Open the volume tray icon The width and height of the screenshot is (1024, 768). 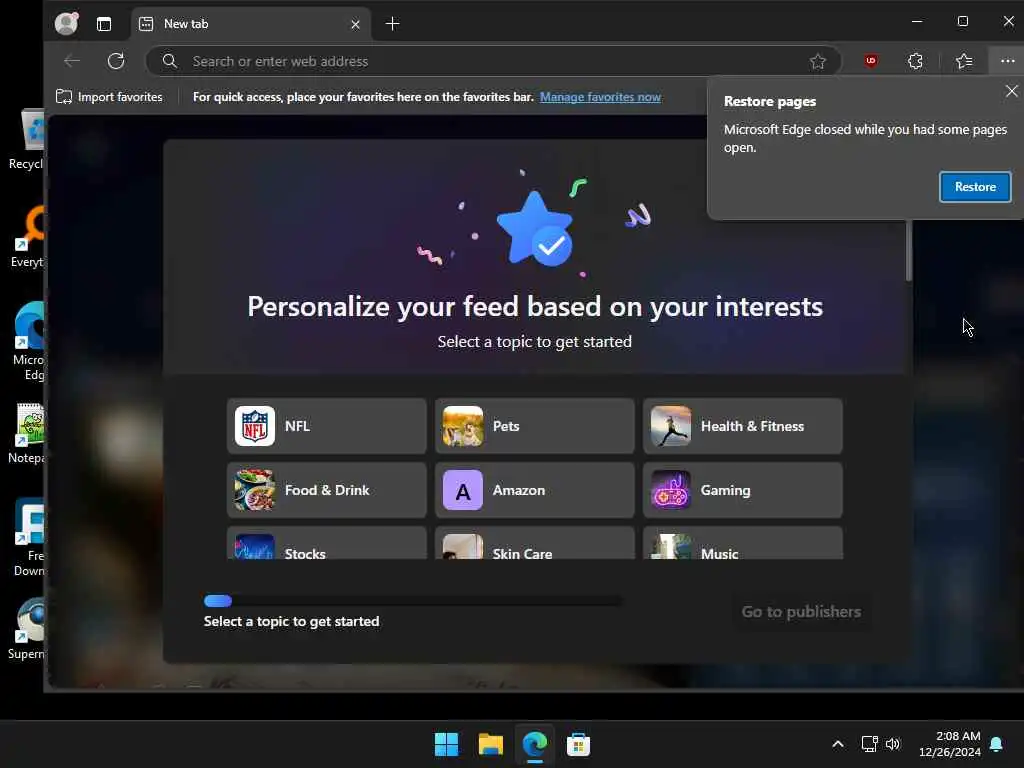click(893, 744)
